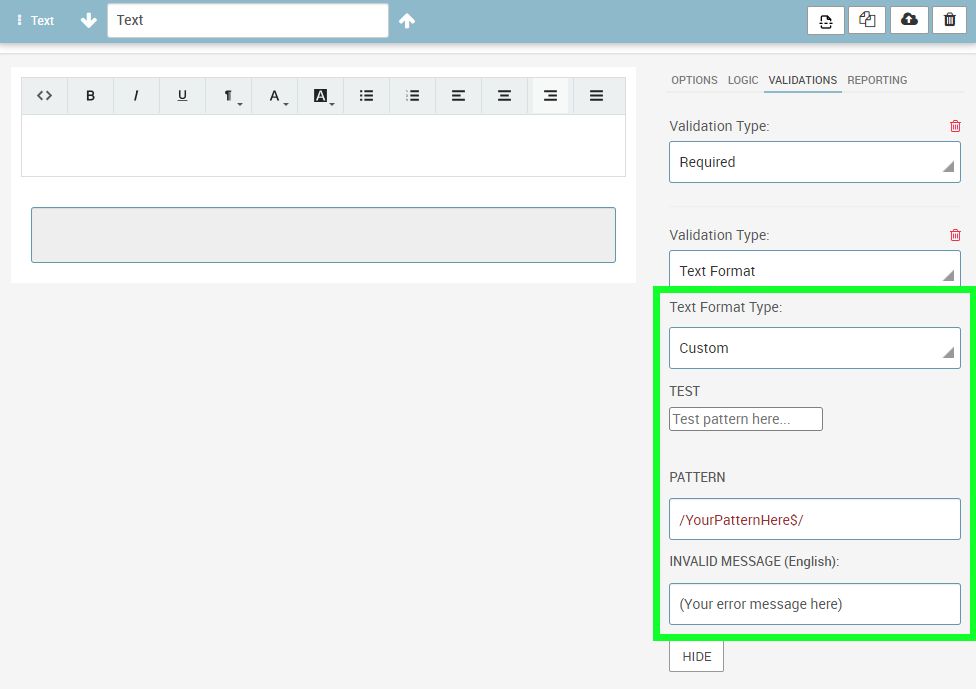Open the Required validation type dropdown
Viewport: 976px width, 689px height.
pyautogui.click(x=815, y=162)
